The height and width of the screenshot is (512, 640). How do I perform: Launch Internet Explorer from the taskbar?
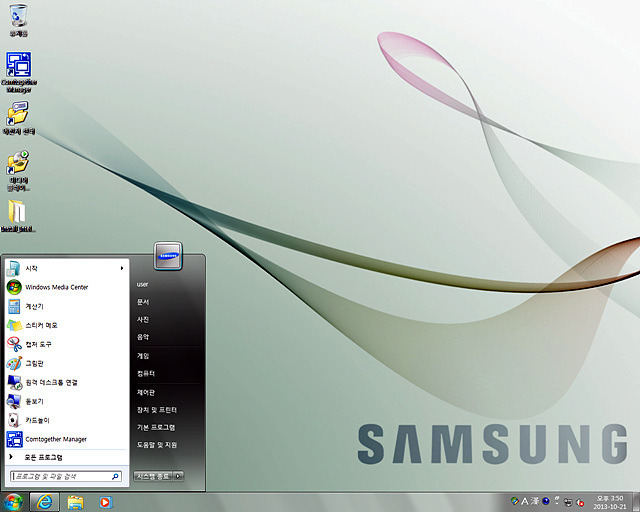pyautogui.click(x=44, y=502)
